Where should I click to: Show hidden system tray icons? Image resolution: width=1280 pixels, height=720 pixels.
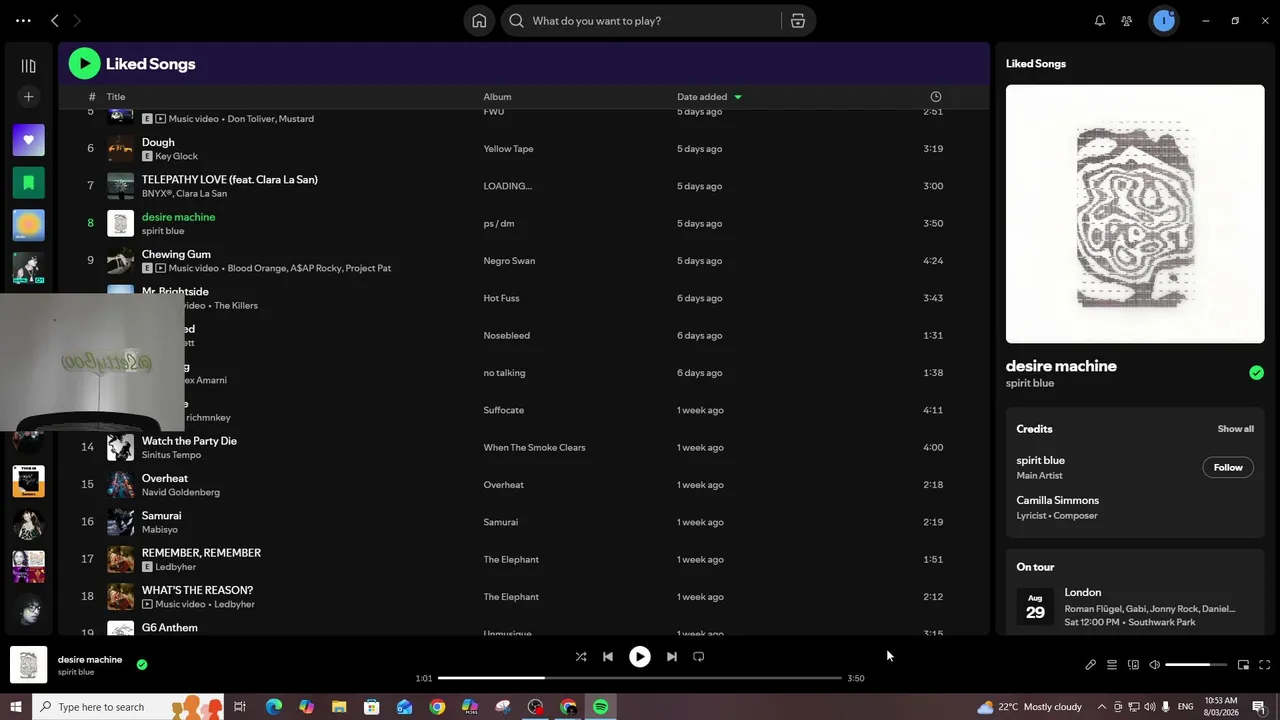point(1101,707)
